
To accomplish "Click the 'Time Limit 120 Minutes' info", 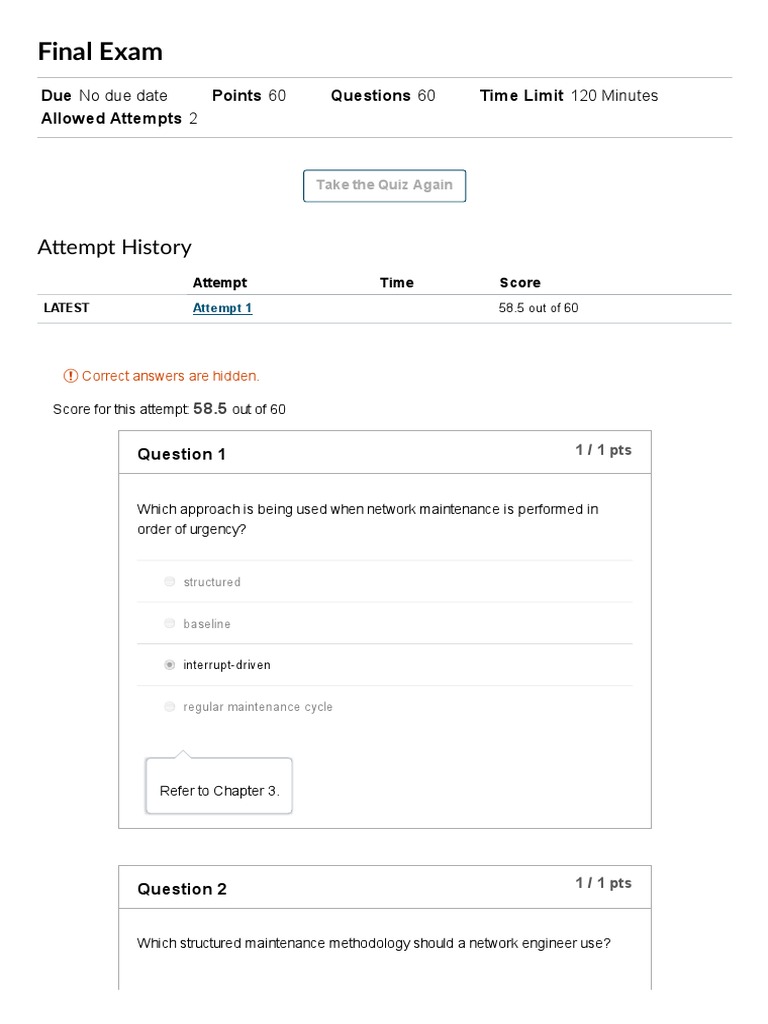I will 568,96.
